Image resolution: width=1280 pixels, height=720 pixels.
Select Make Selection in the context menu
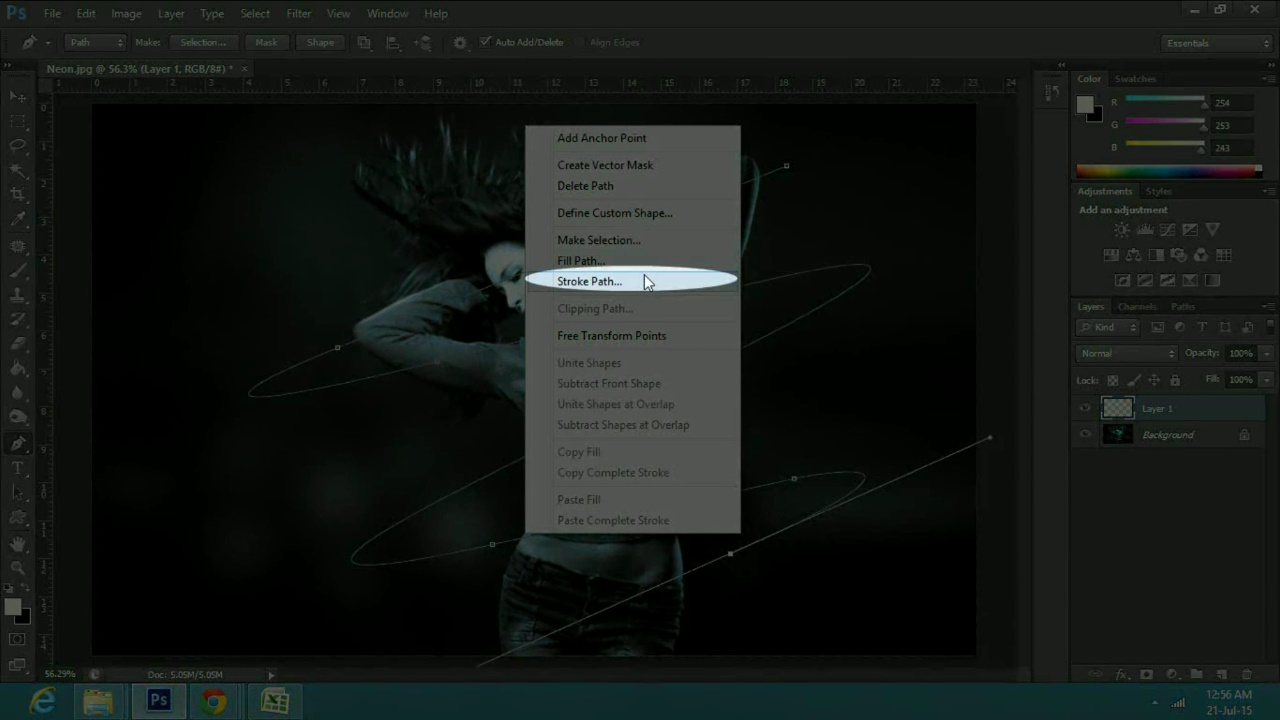[x=598, y=240]
